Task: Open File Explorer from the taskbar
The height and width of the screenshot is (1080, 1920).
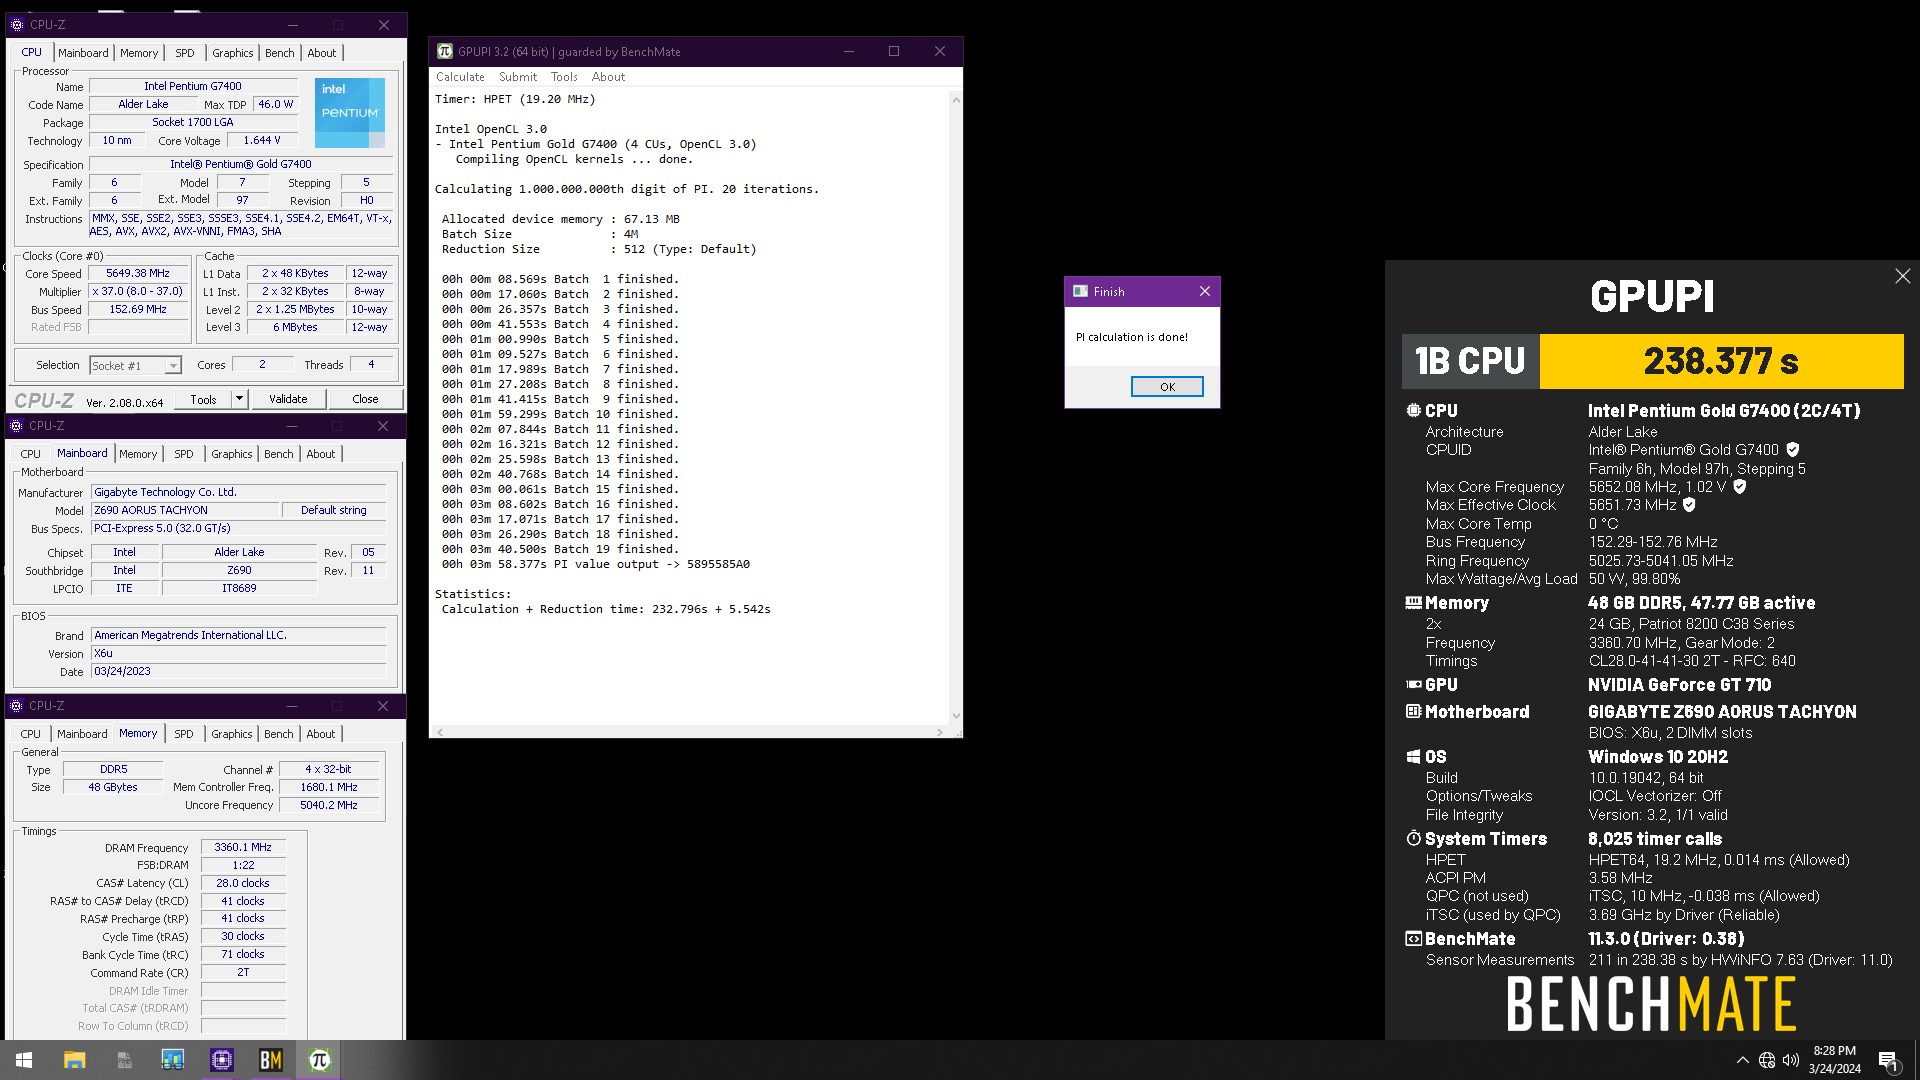Action: pos(74,1060)
